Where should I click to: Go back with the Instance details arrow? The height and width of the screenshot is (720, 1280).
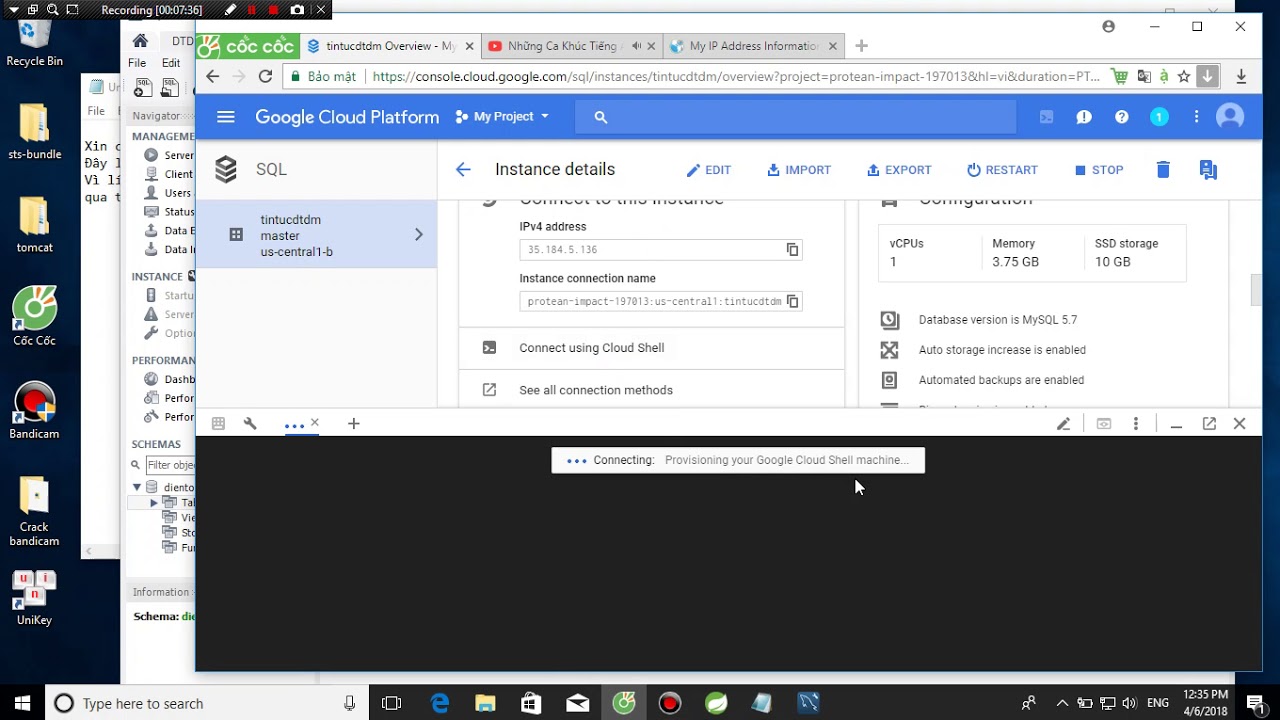[x=463, y=170]
